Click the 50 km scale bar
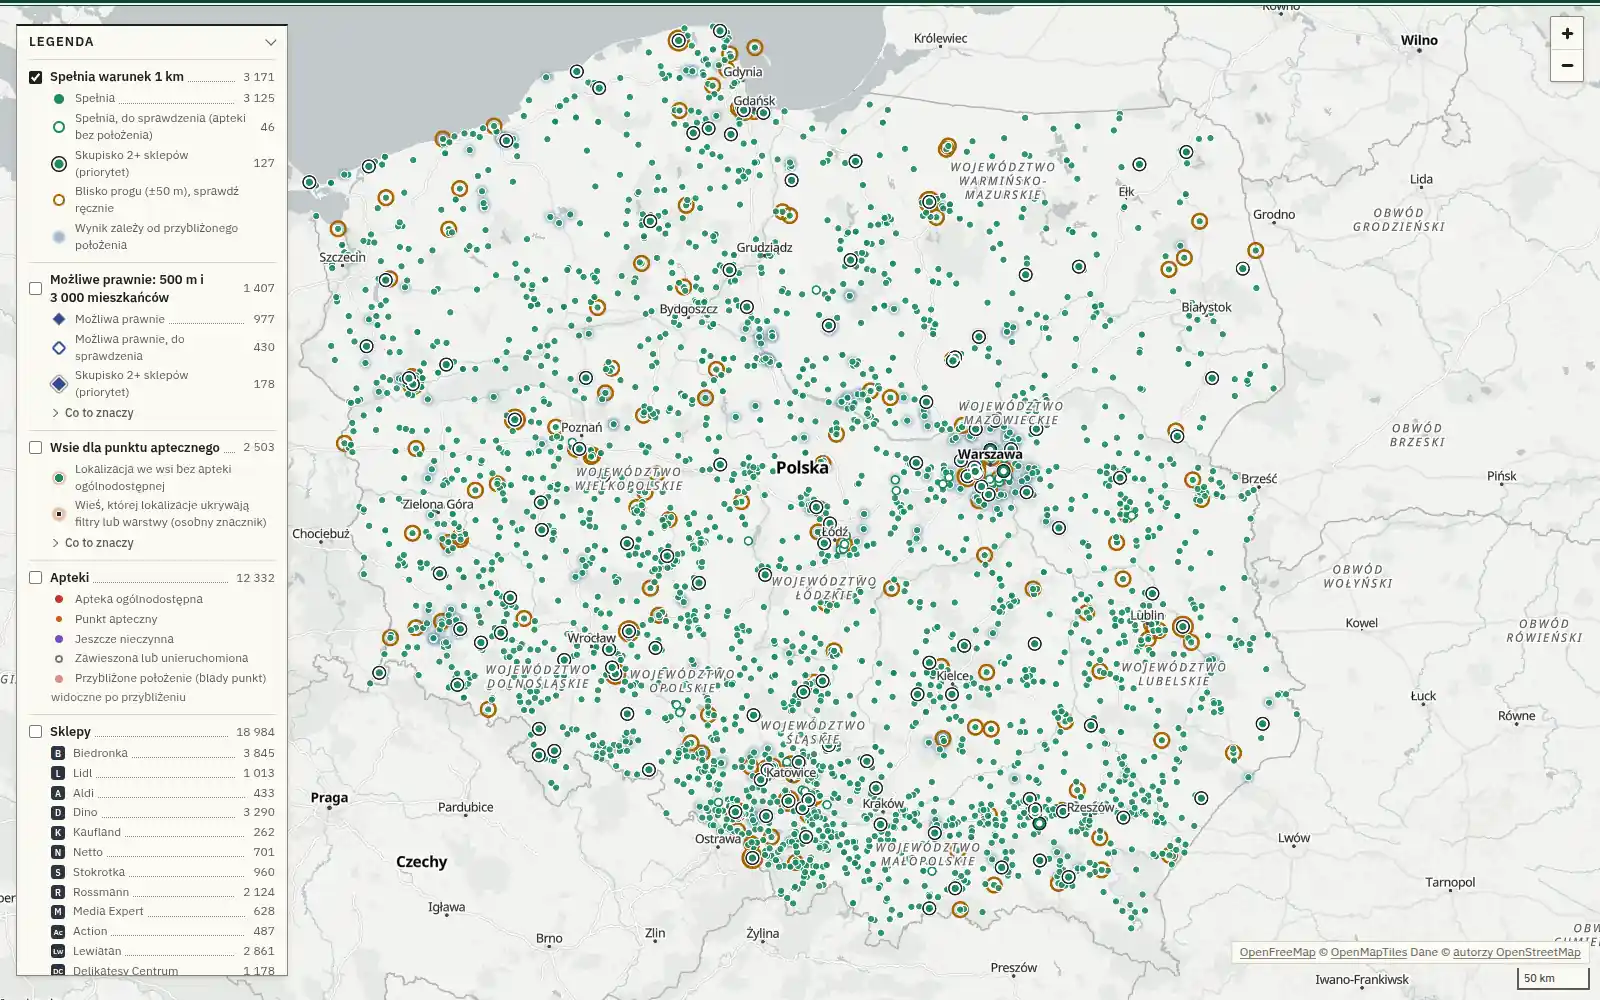Image resolution: width=1600 pixels, height=1000 pixels. [x=1553, y=978]
